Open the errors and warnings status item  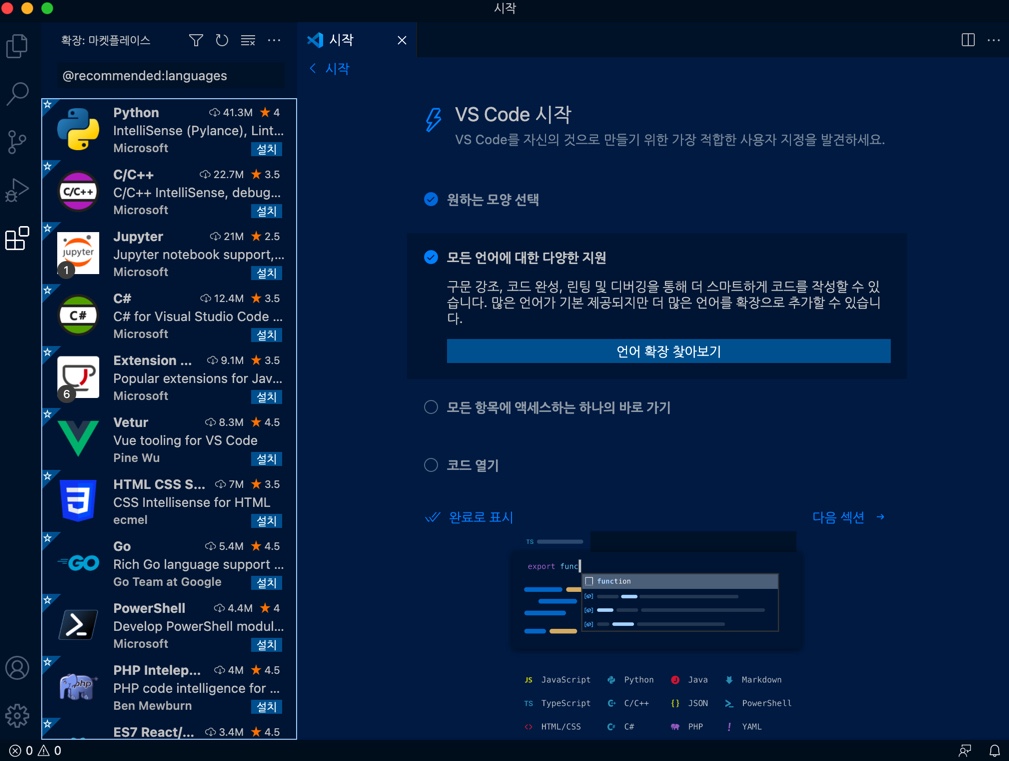35,751
